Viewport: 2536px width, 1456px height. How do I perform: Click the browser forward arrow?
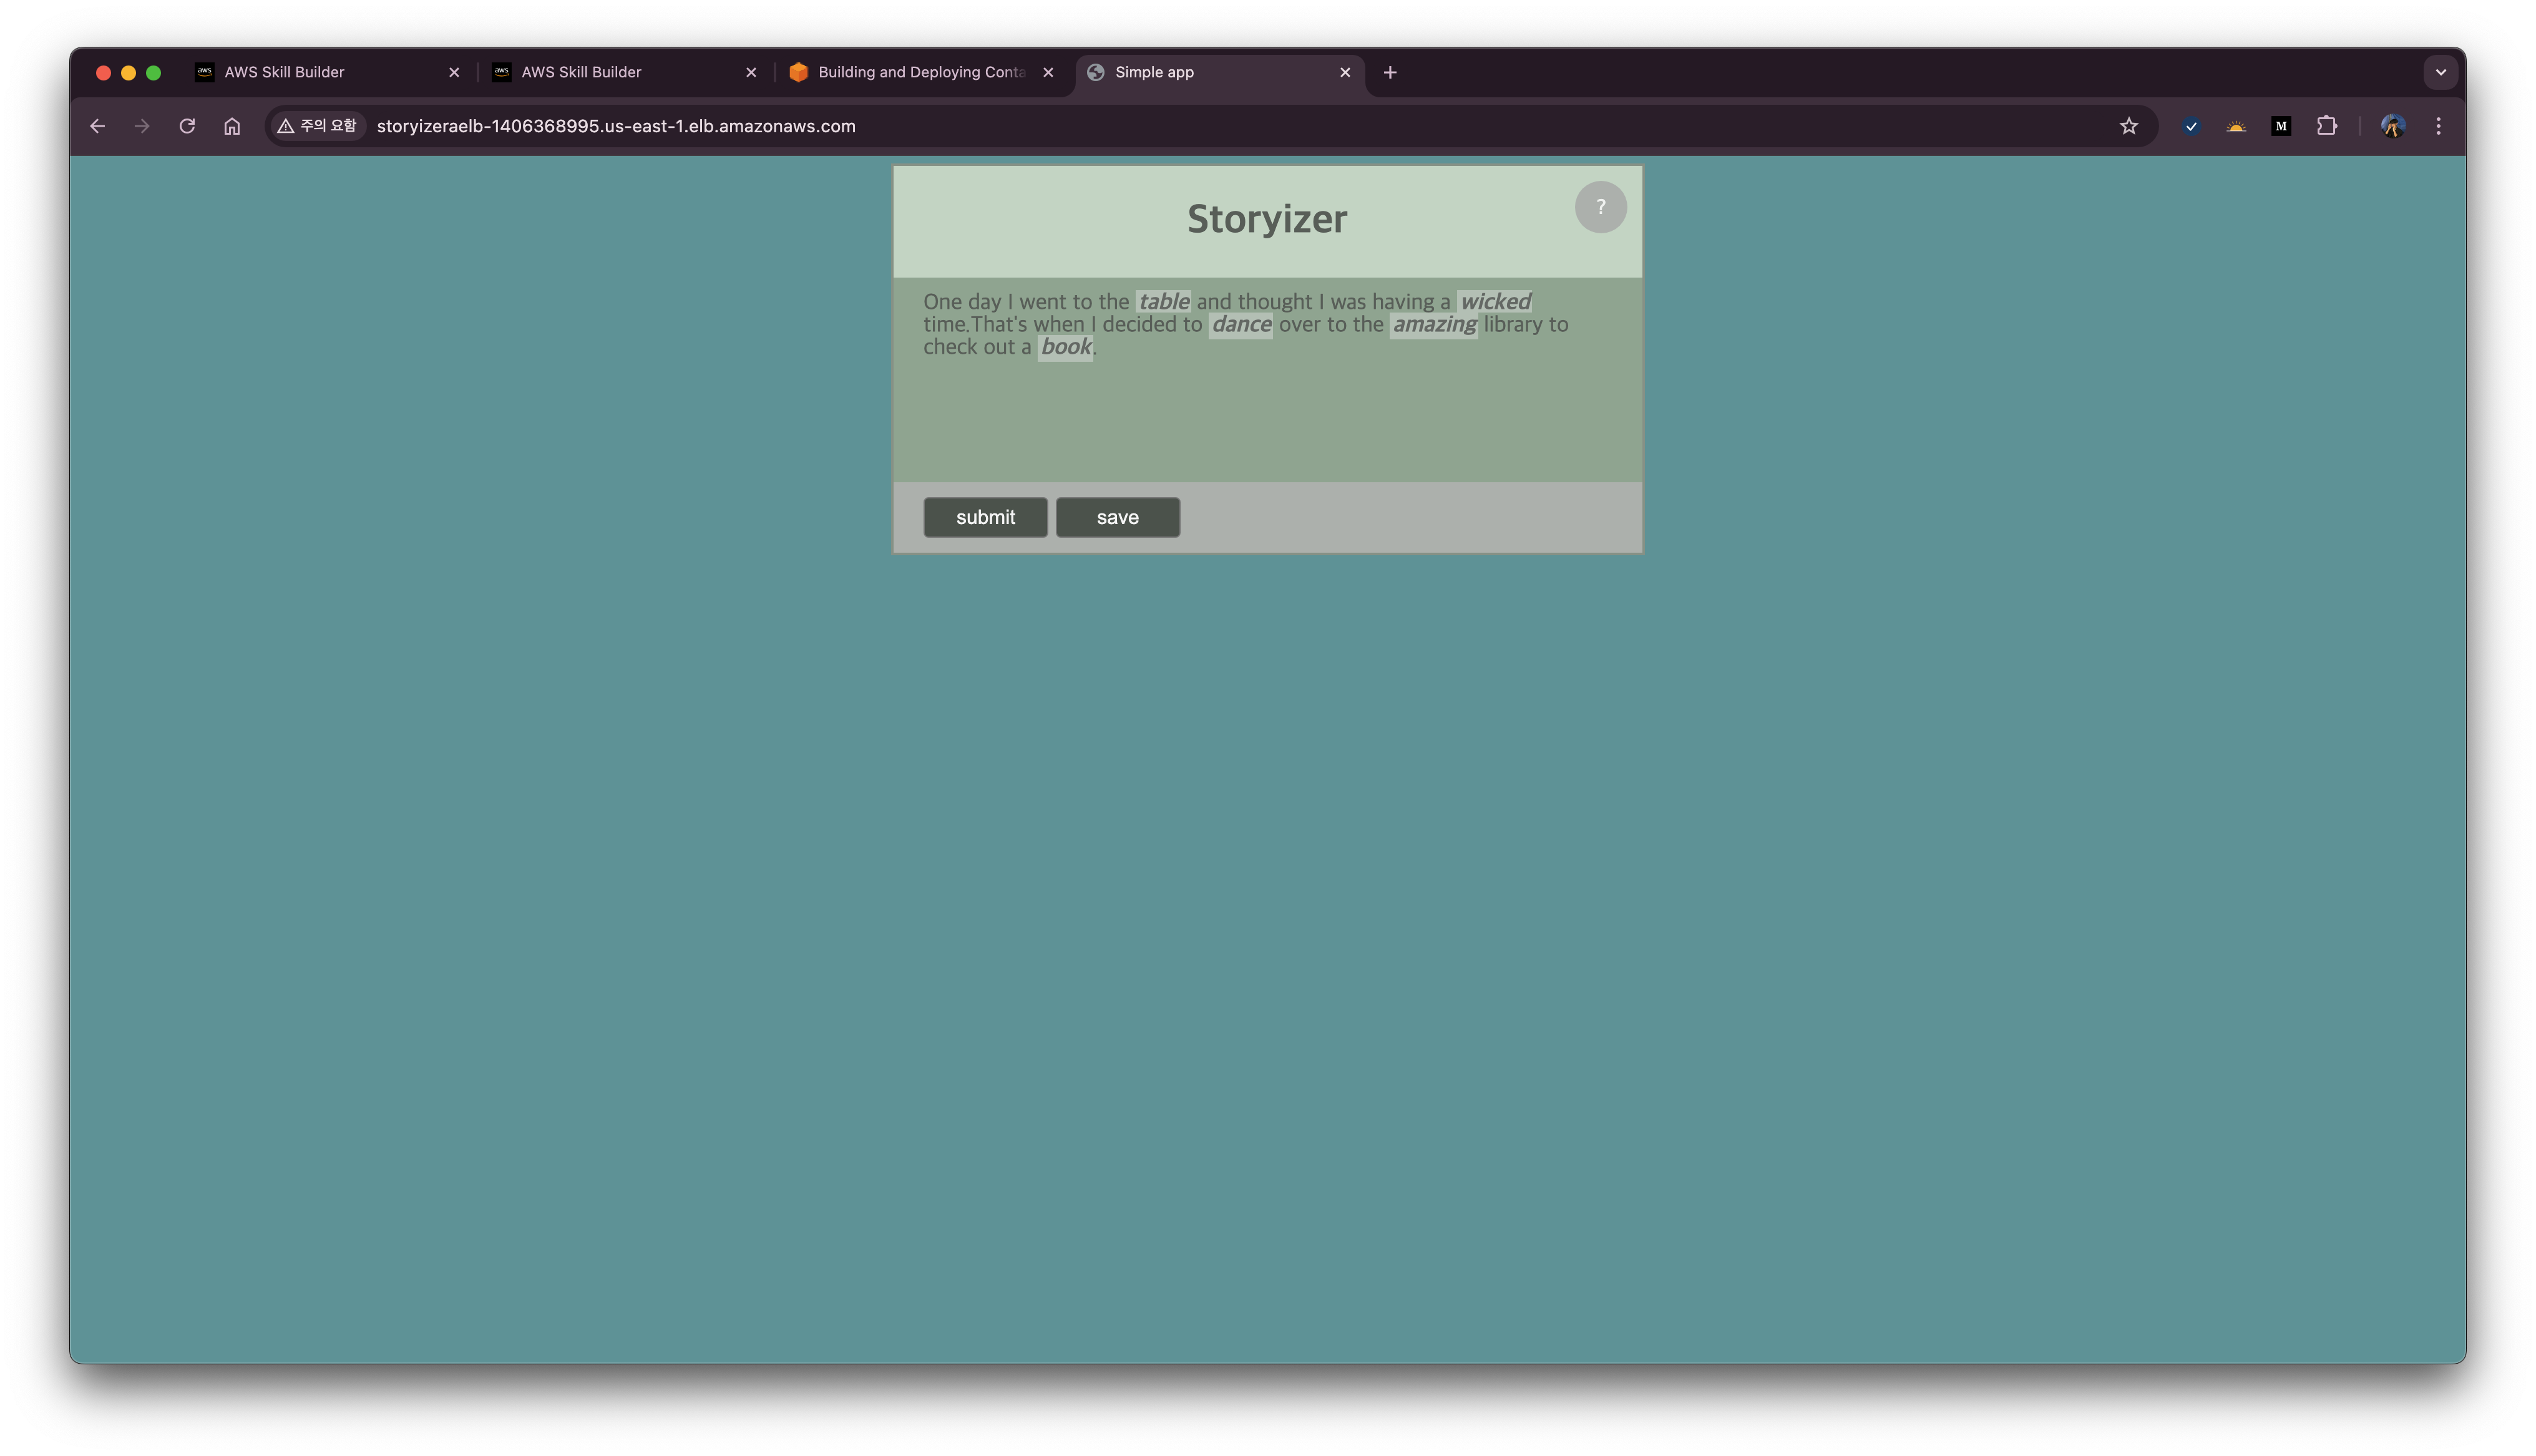(142, 126)
